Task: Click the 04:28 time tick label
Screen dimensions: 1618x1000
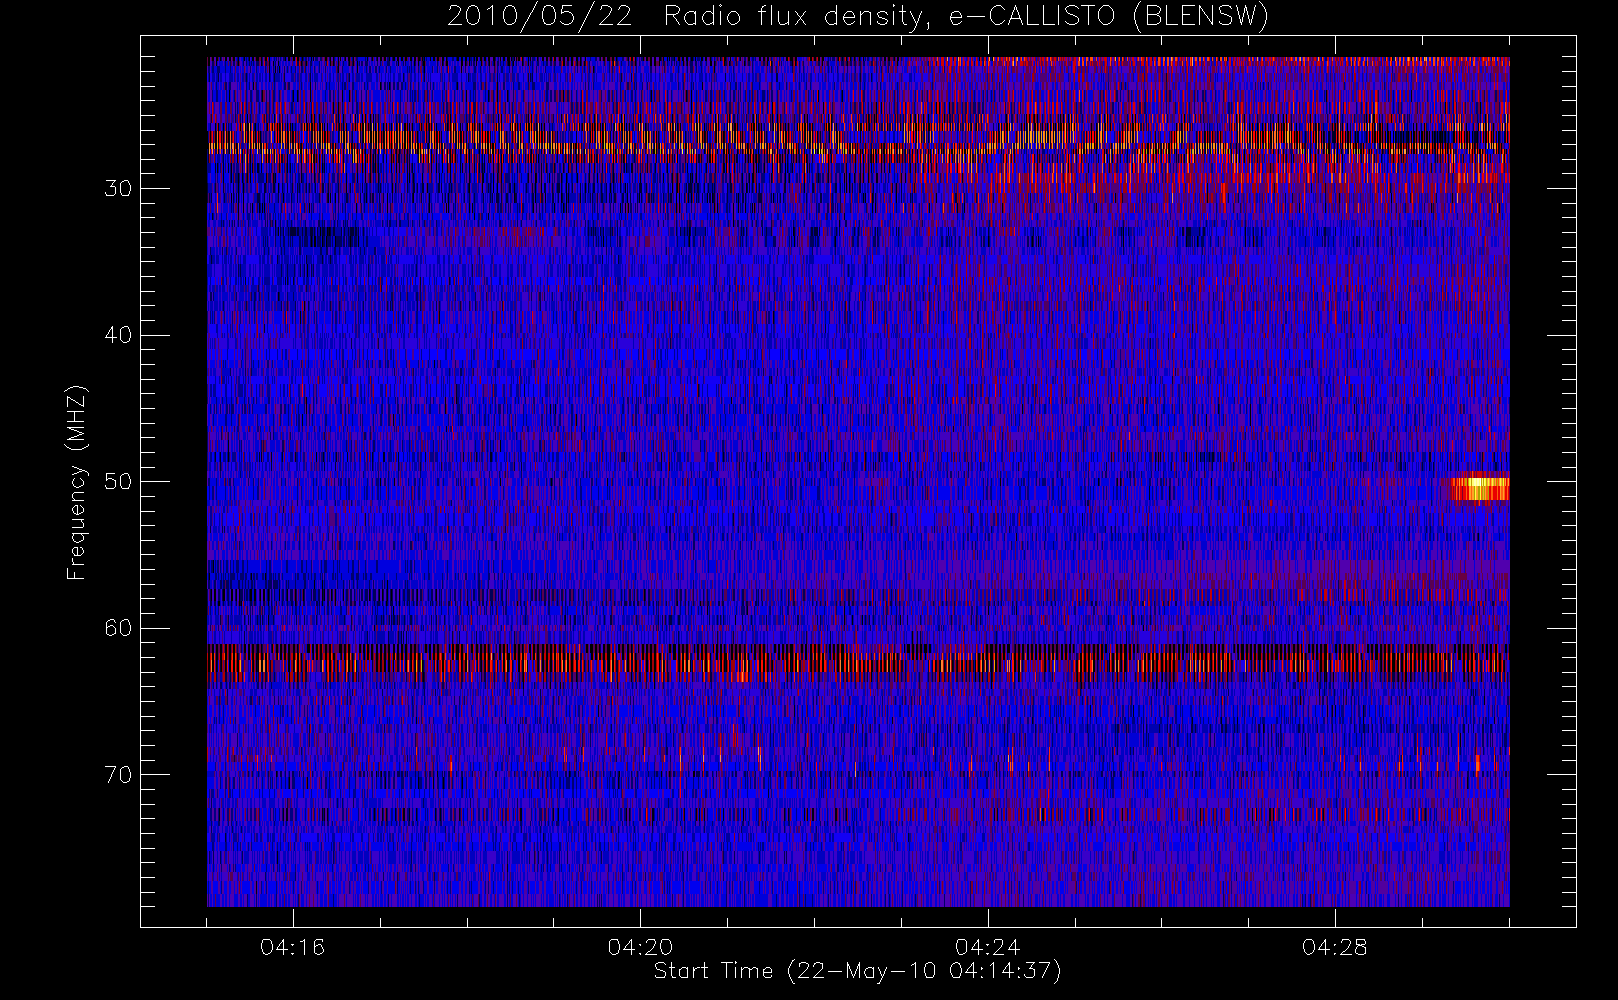Action: pyautogui.click(x=1334, y=947)
